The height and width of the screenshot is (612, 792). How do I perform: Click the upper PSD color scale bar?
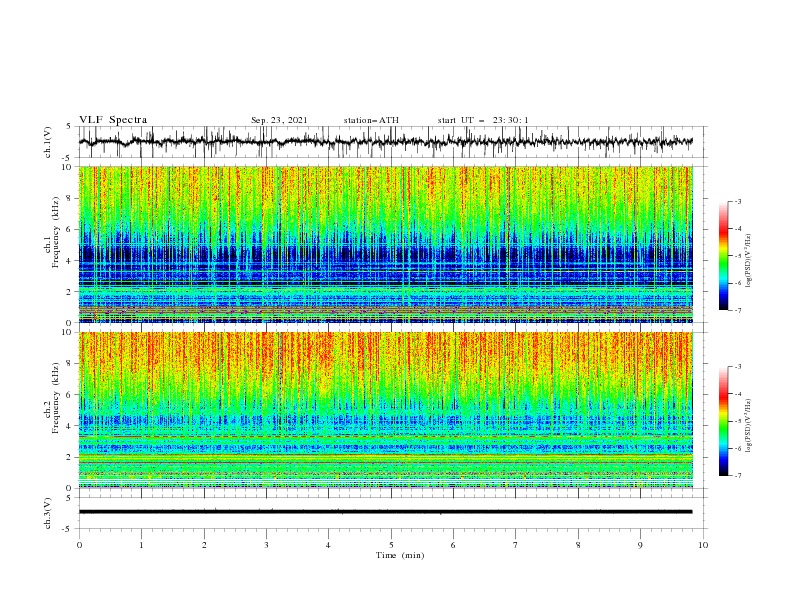[724, 256]
